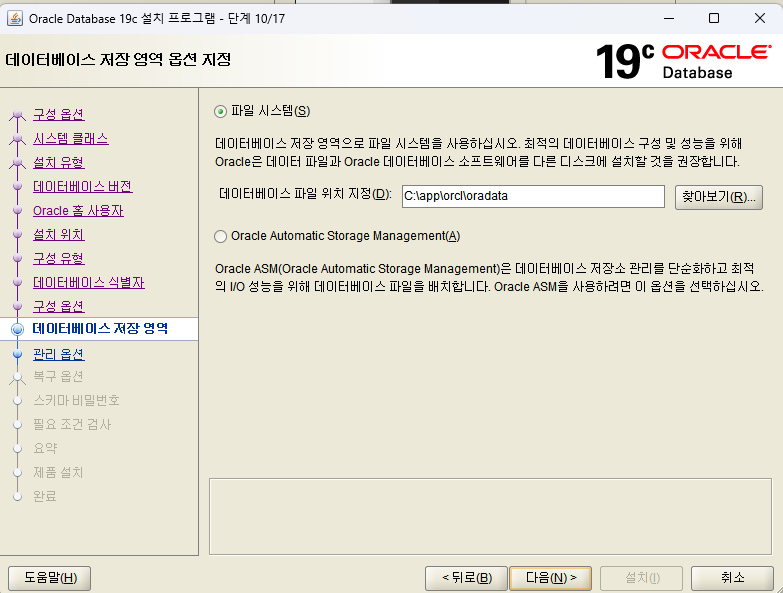
Task: Click the Oracle 19c Database logo
Action: click(684, 61)
